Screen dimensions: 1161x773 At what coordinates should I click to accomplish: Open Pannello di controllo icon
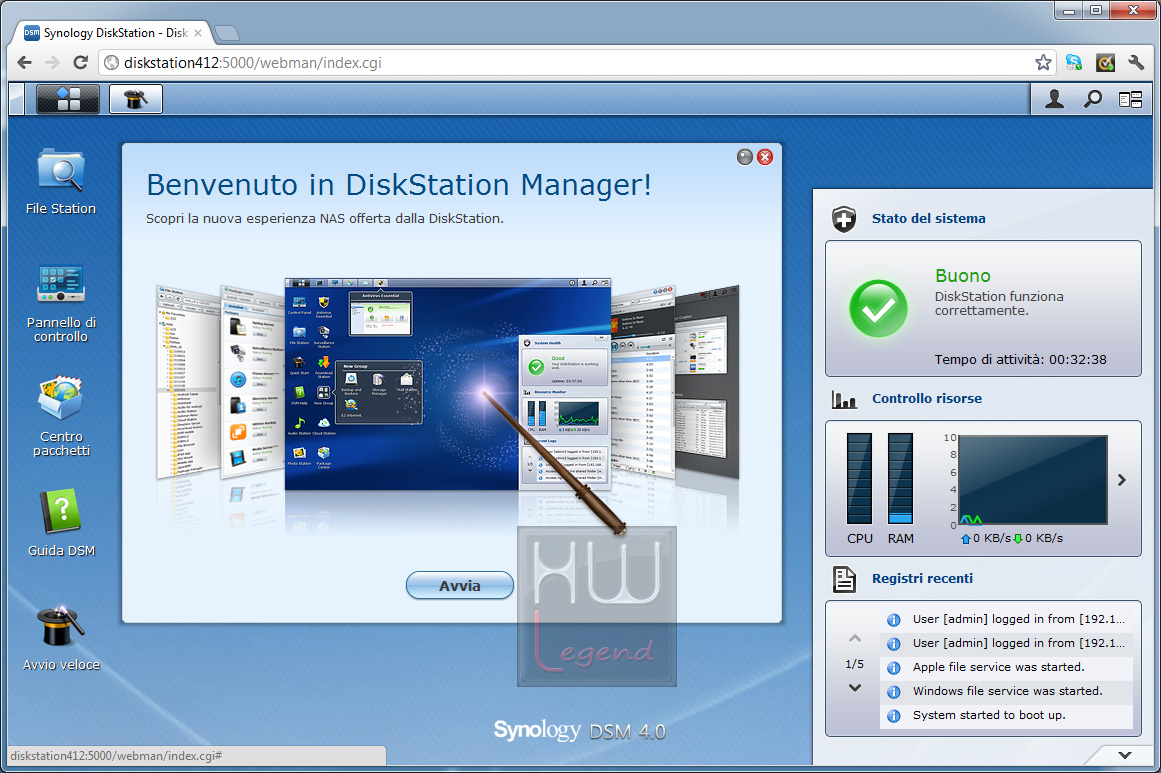(x=61, y=303)
